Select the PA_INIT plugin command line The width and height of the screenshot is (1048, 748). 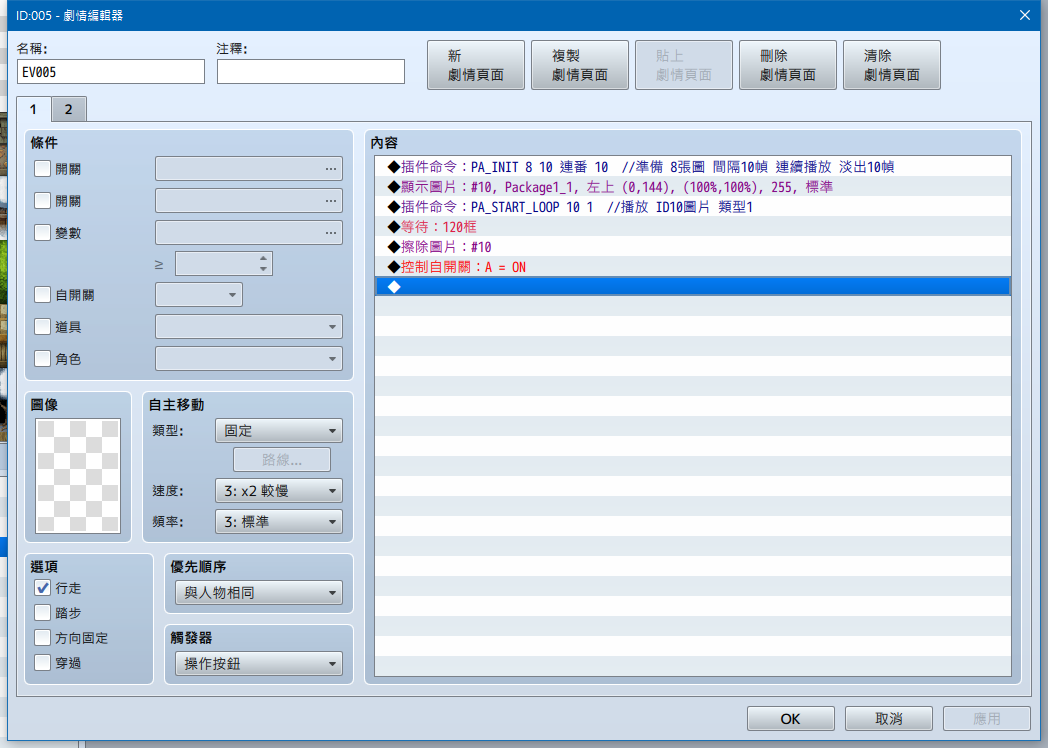coord(692,166)
